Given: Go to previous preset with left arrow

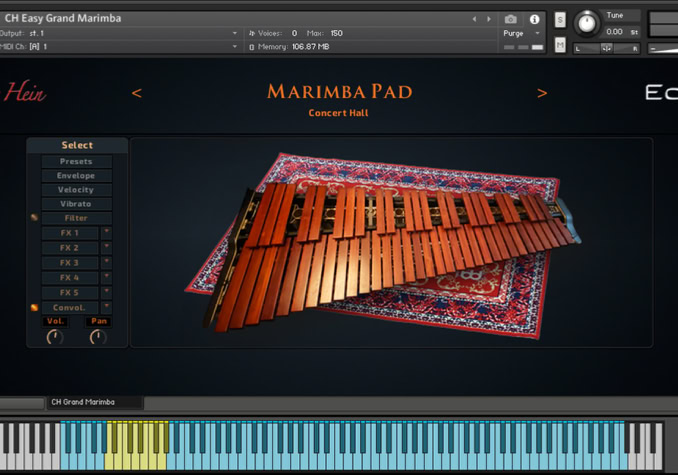Looking at the screenshot, I should (x=137, y=93).
